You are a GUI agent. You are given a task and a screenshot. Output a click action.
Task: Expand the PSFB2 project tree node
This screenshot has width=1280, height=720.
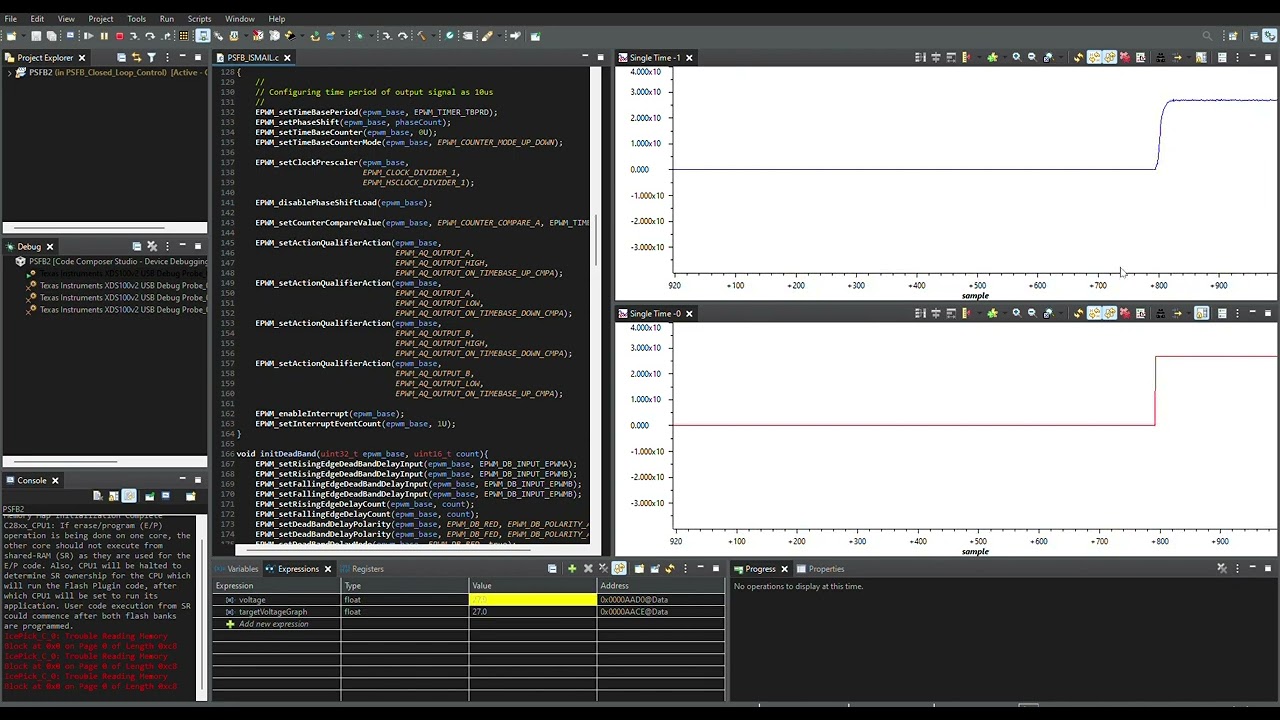[9, 73]
